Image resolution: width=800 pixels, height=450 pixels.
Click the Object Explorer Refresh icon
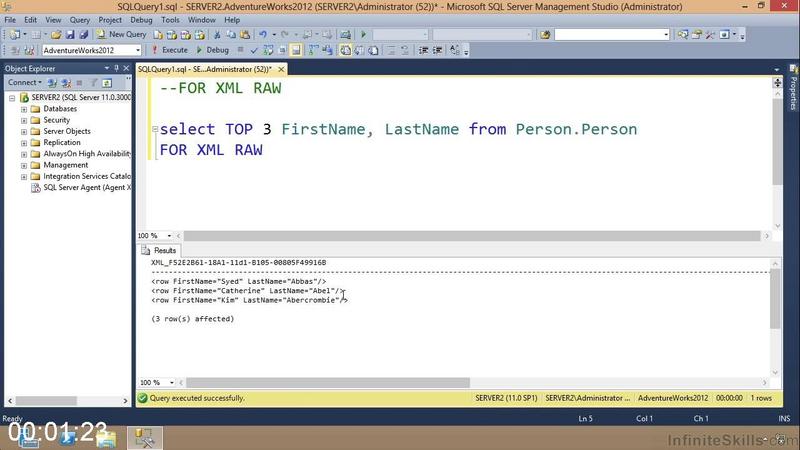click(107, 83)
